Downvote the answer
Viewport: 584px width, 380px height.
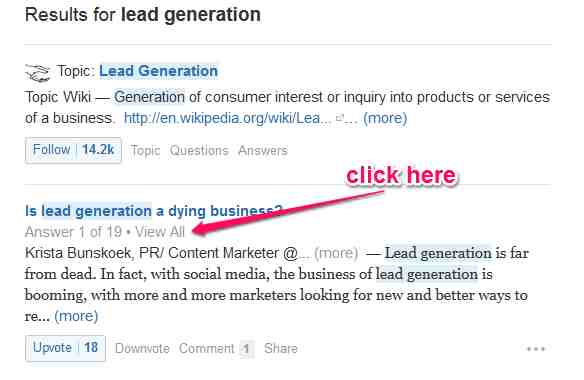[142, 348]
